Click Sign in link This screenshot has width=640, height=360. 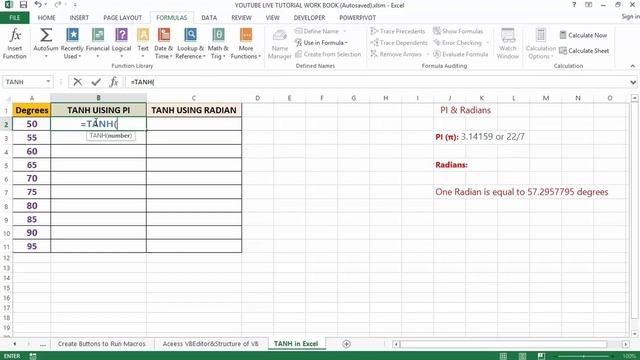[x=630, y=16]
